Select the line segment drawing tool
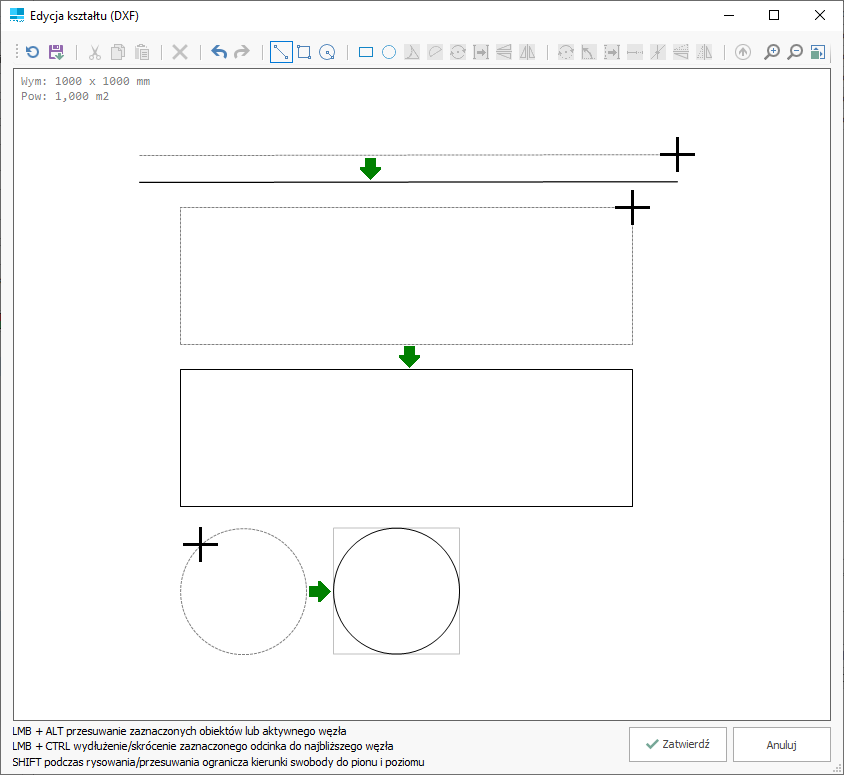The height and width of the screenshot is (775, 844). click(x=281, y=52)
